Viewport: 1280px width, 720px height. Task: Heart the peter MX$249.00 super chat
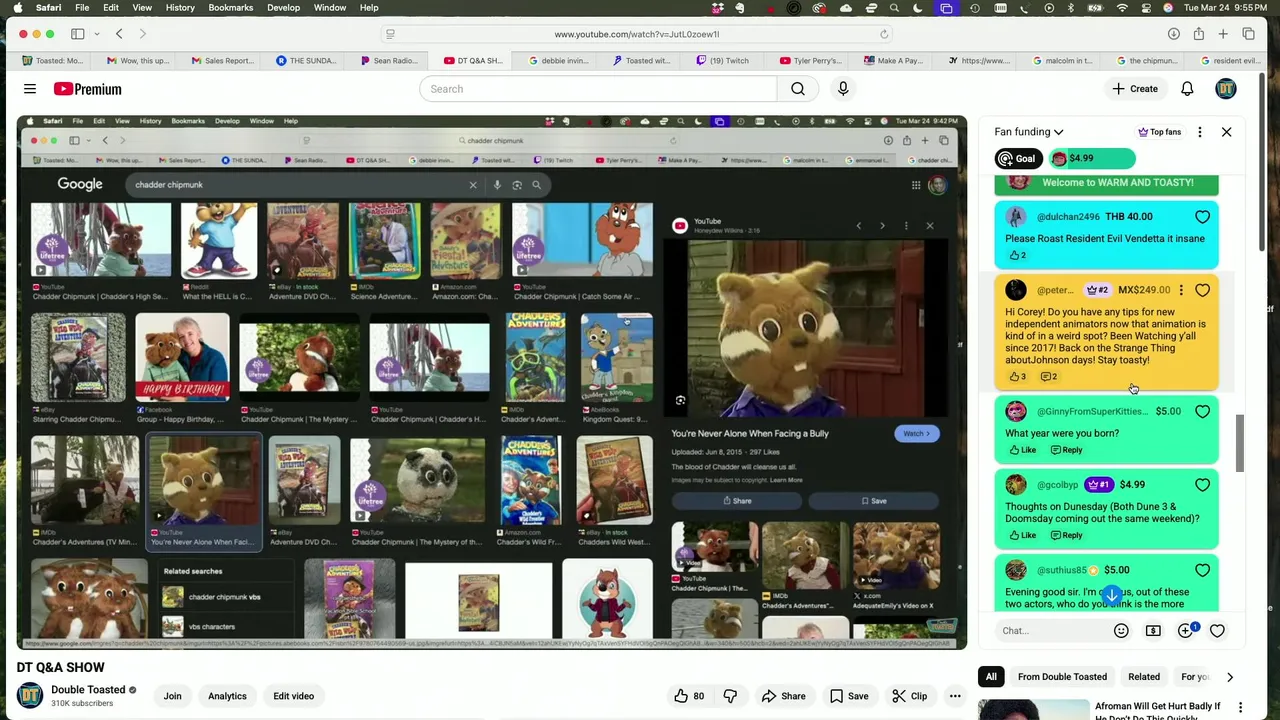click(x=1202, y=290)
